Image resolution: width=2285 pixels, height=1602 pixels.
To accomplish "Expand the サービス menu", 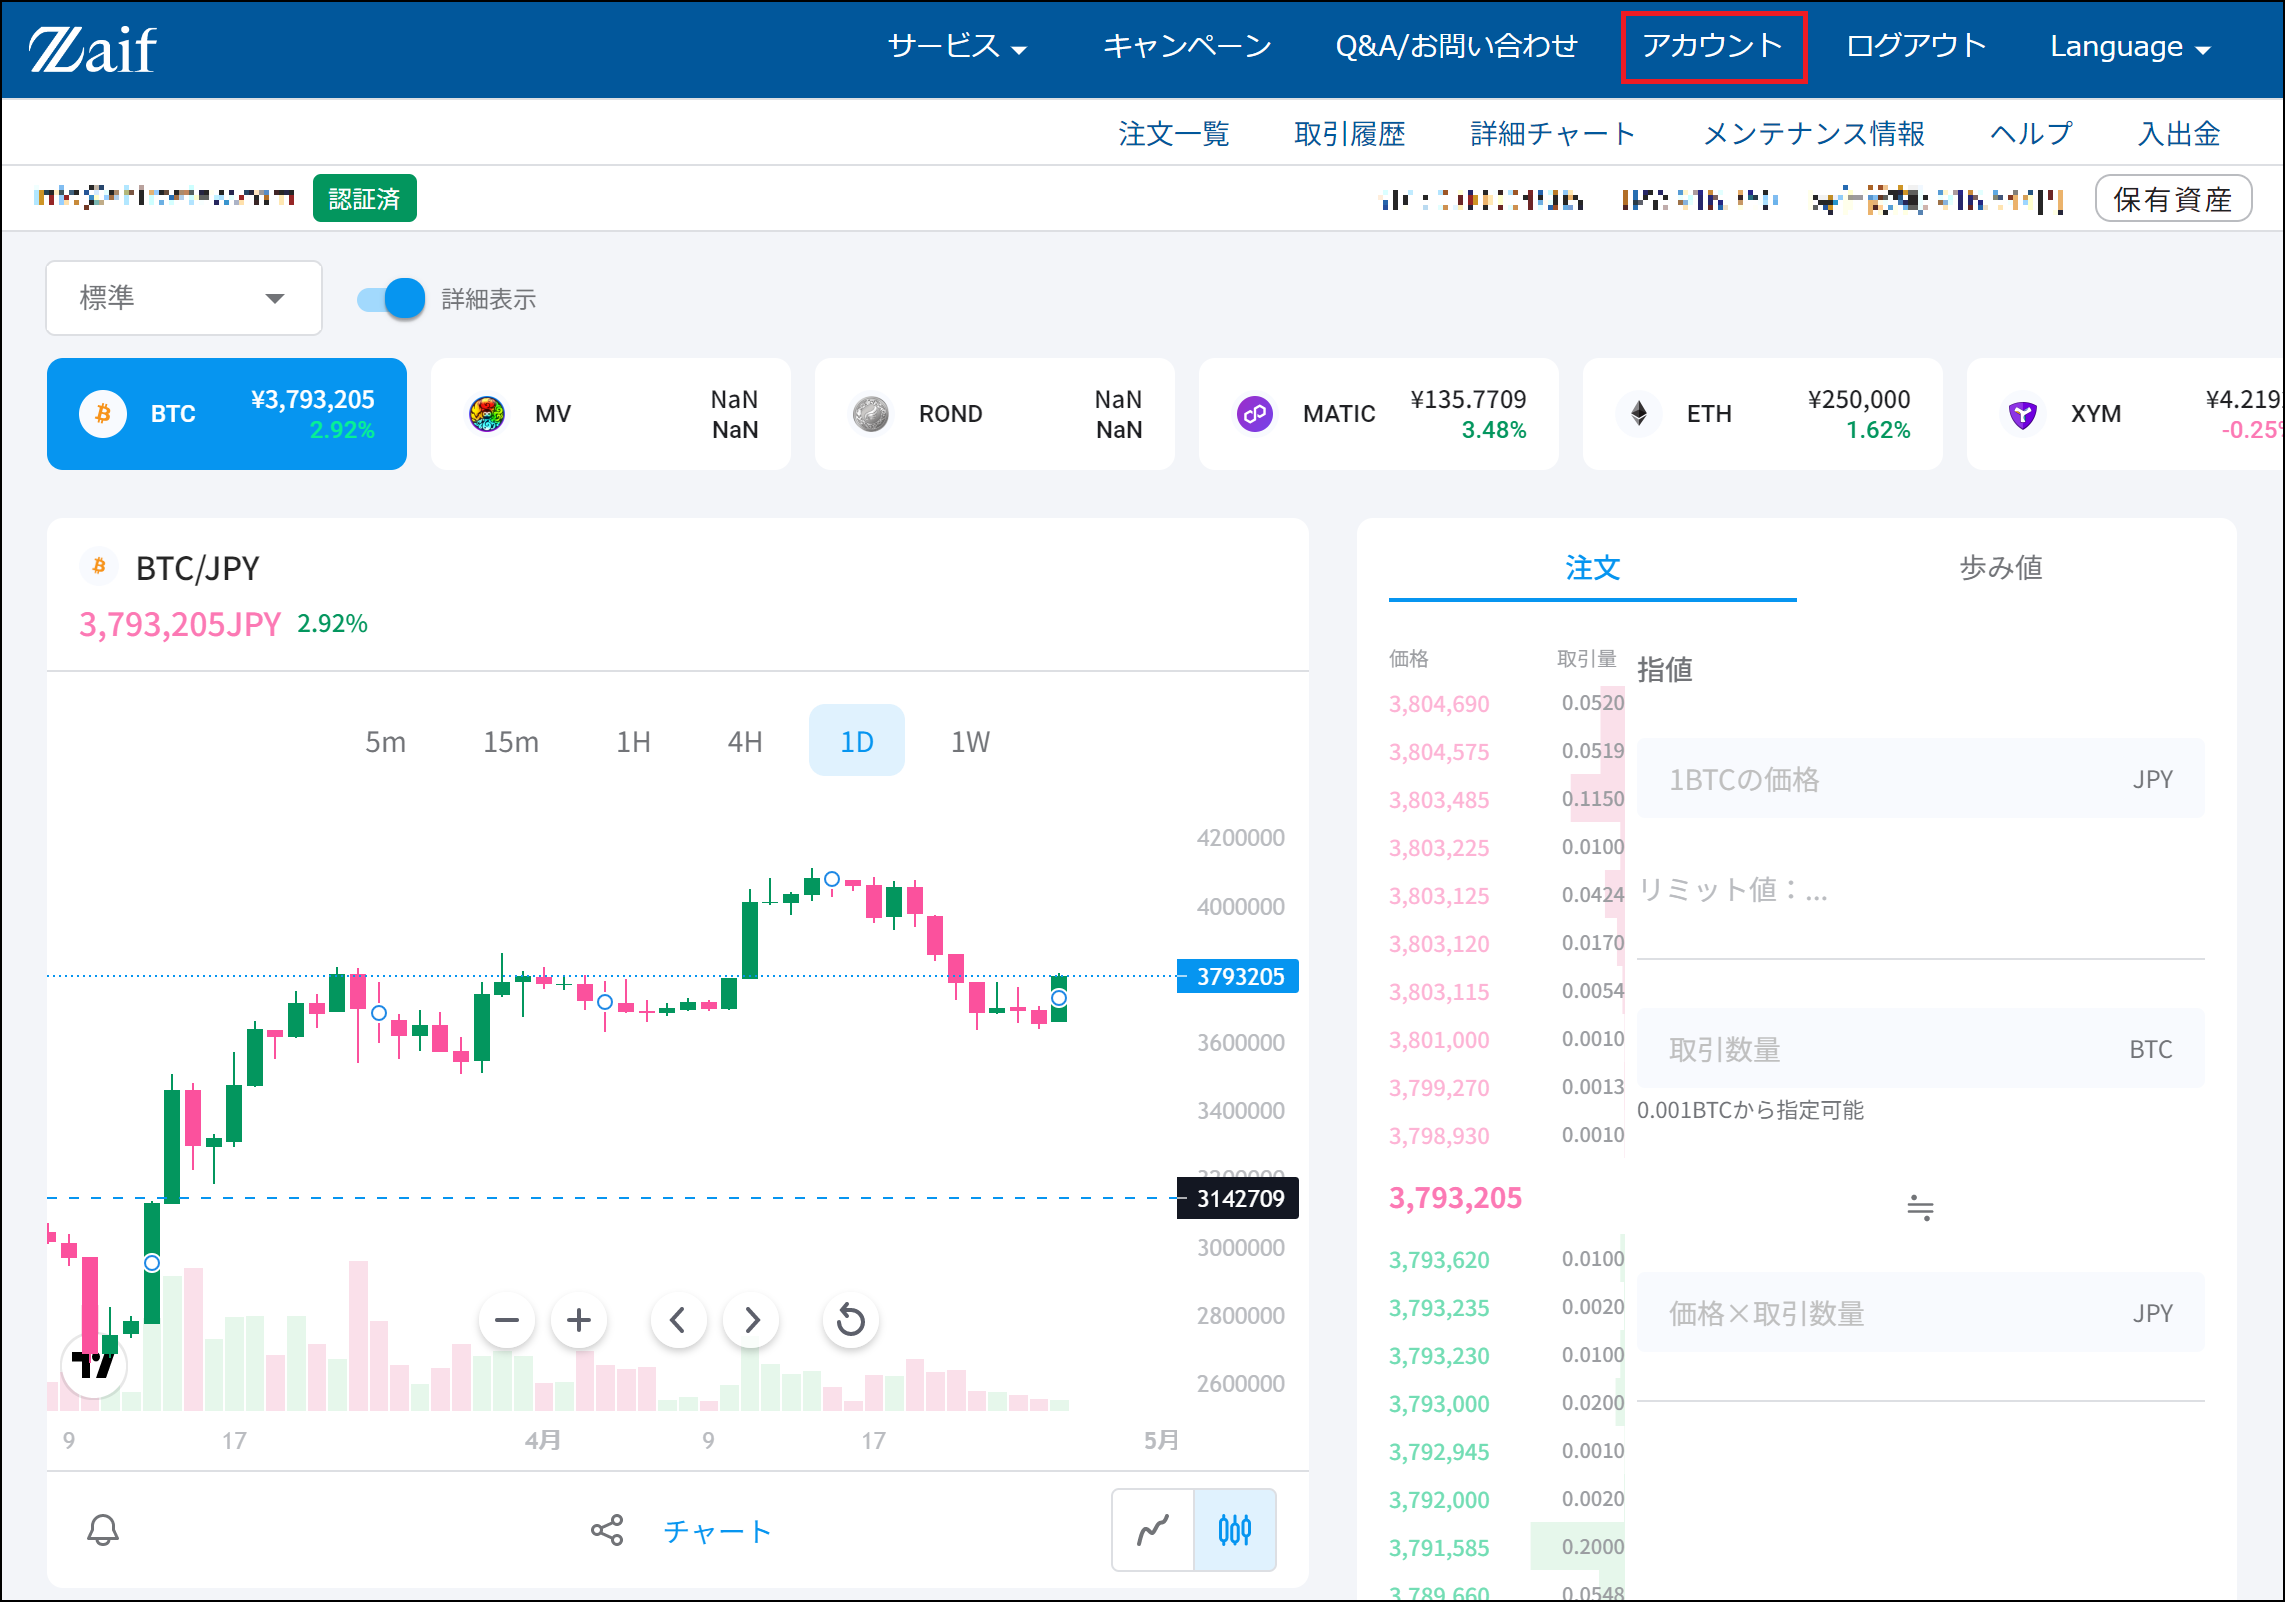I will [957, 46].
